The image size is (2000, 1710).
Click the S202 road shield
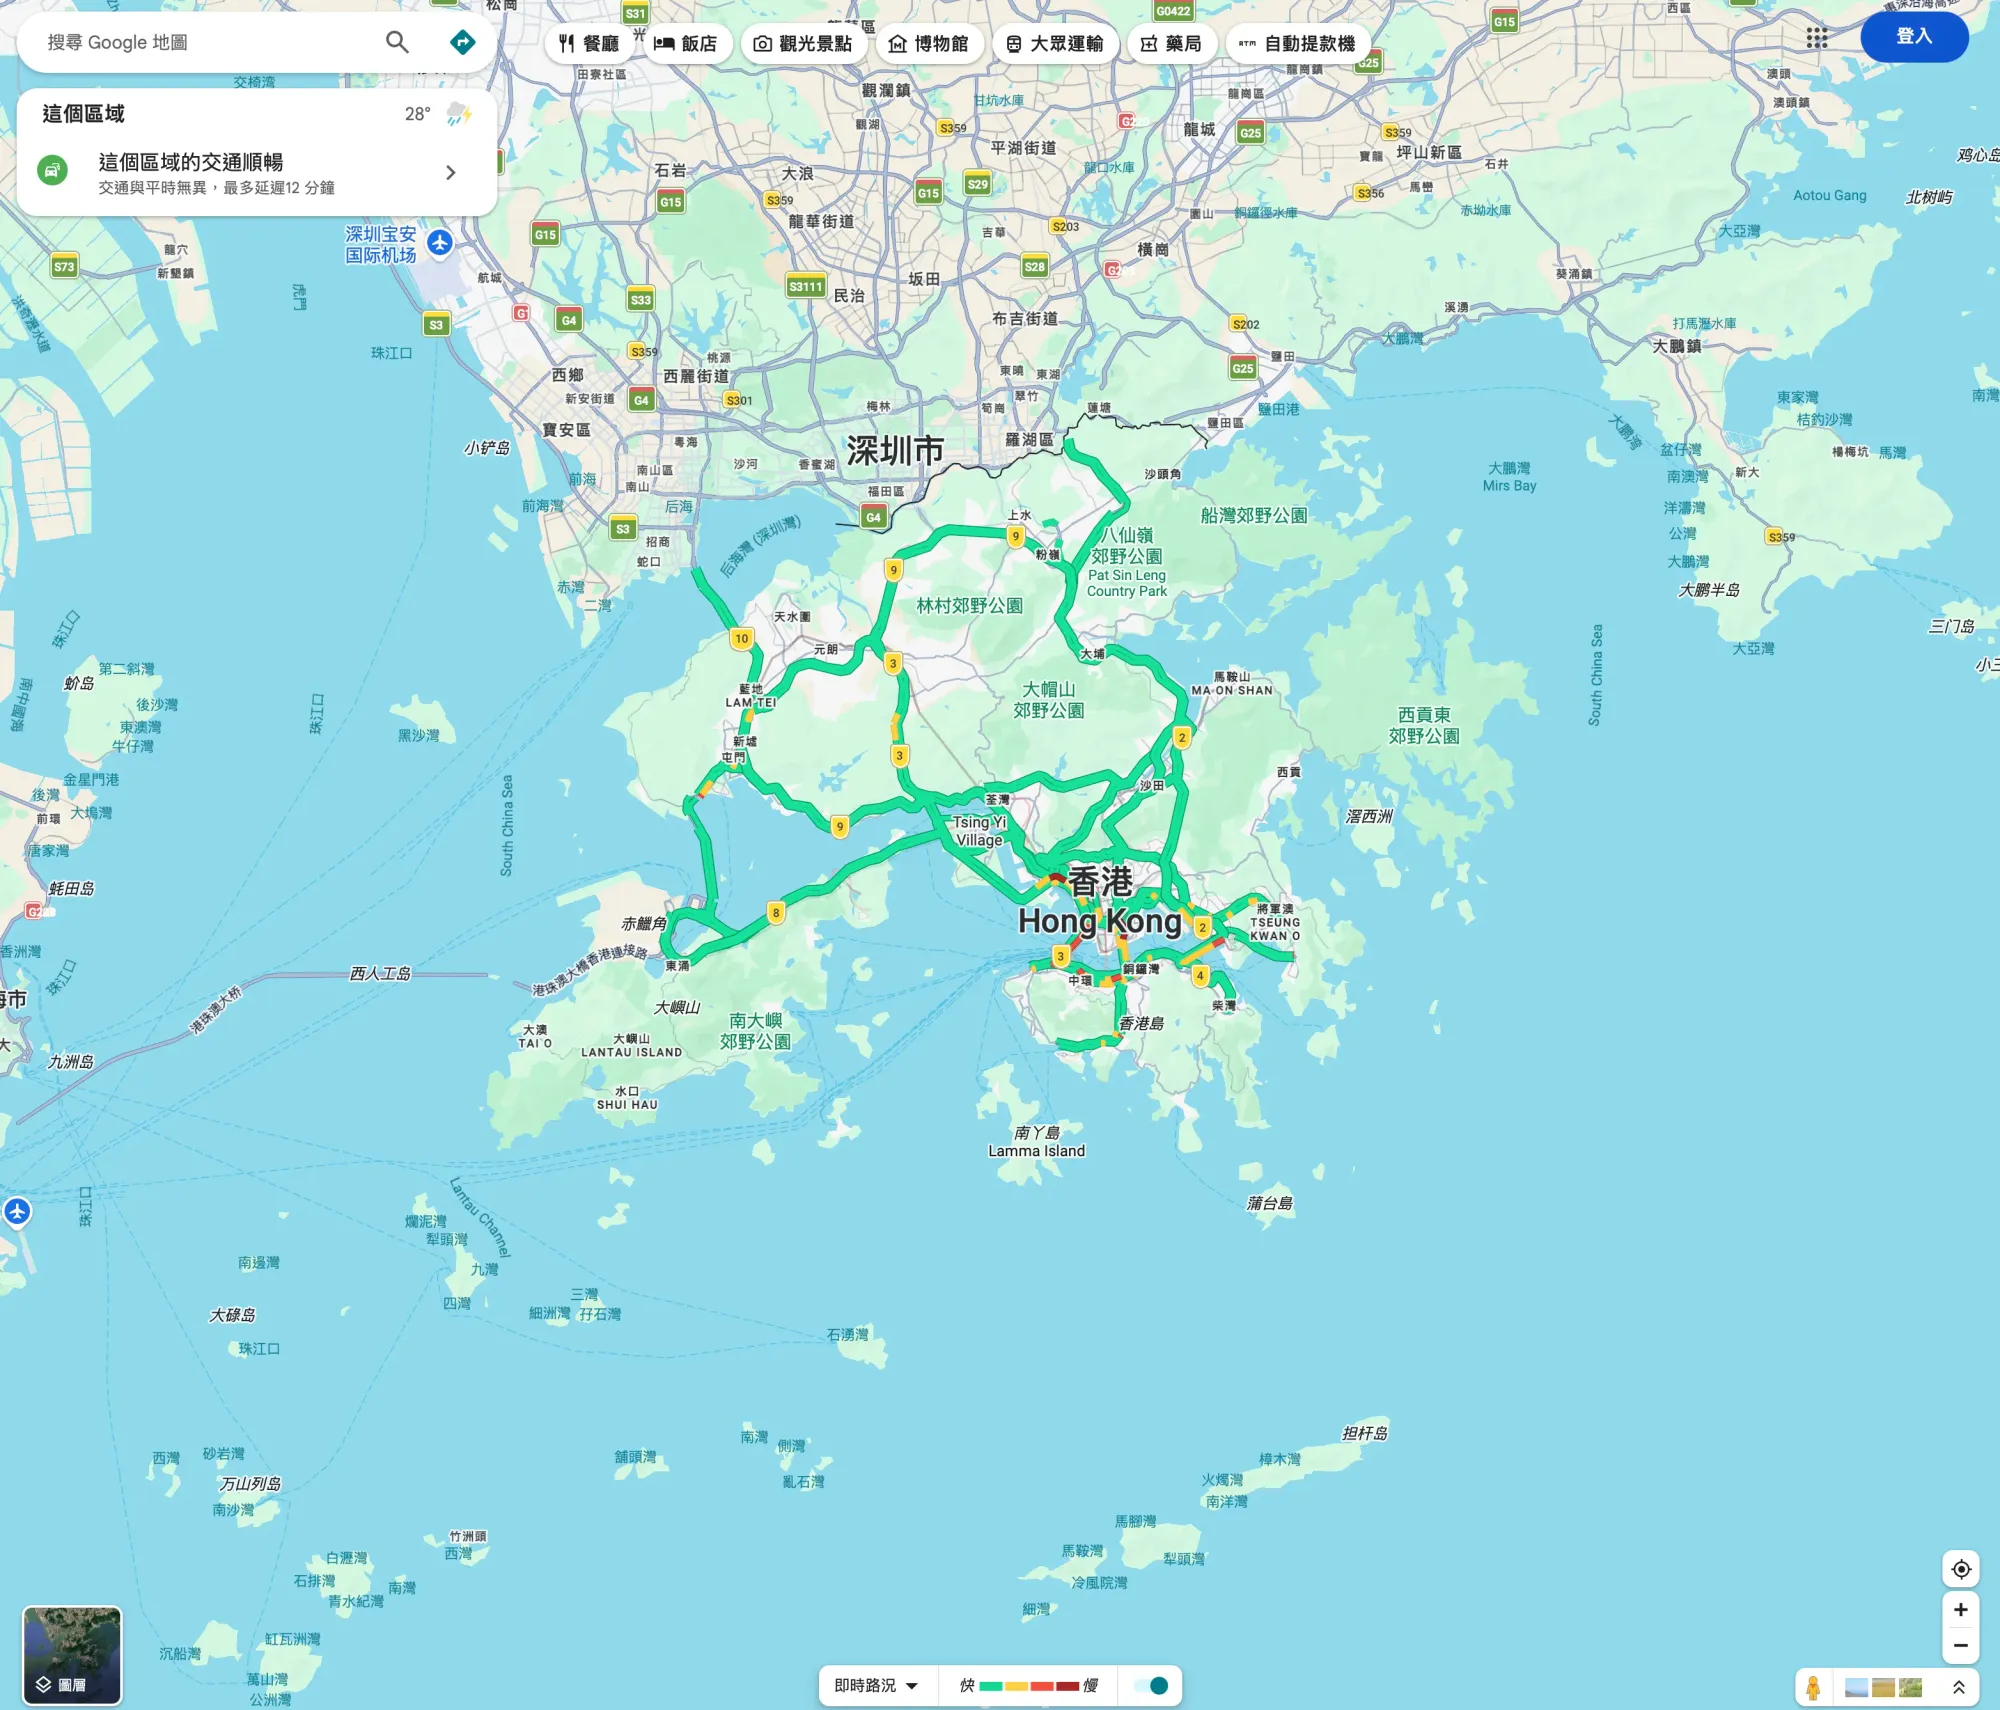(x=1245, y=324)
